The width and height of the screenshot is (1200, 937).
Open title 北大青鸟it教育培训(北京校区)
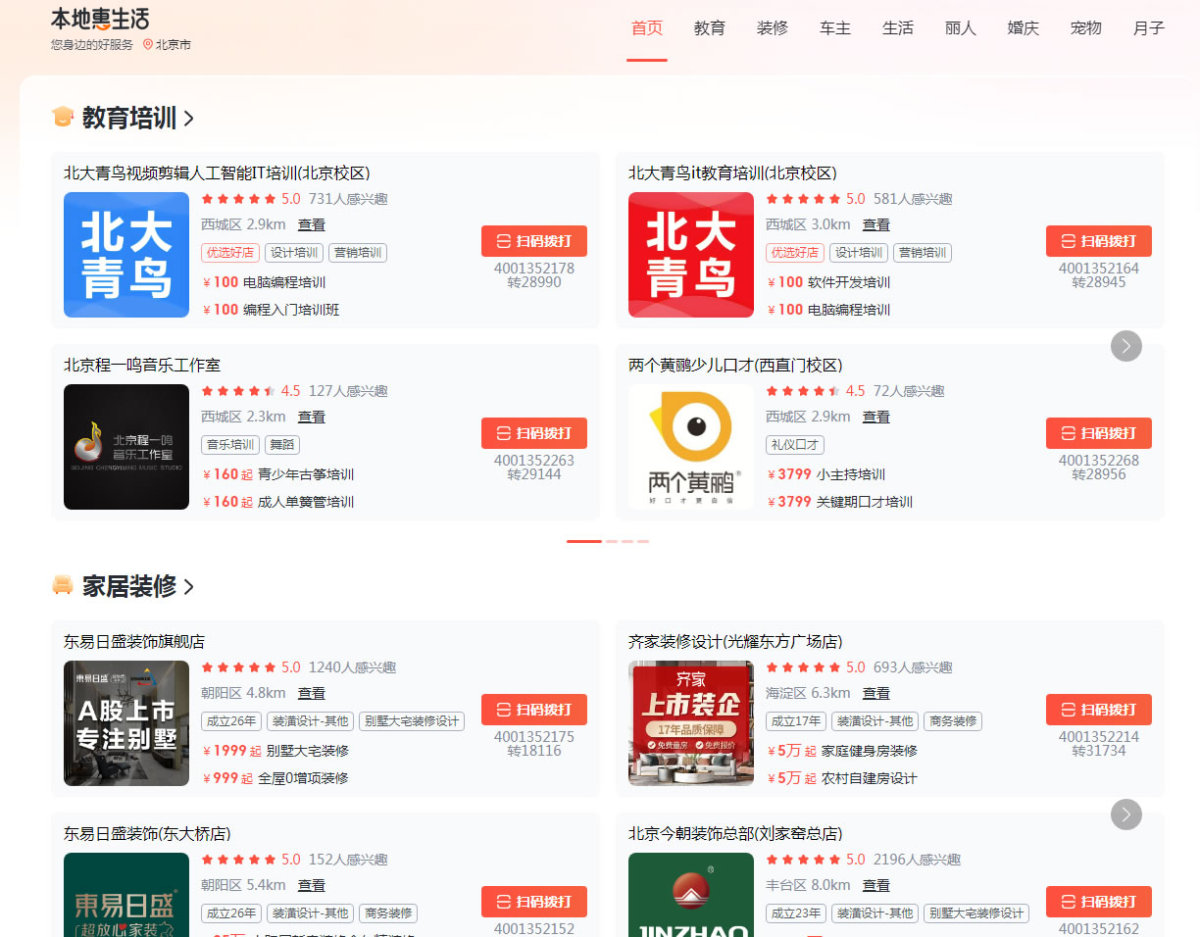(x=732, y=173)
